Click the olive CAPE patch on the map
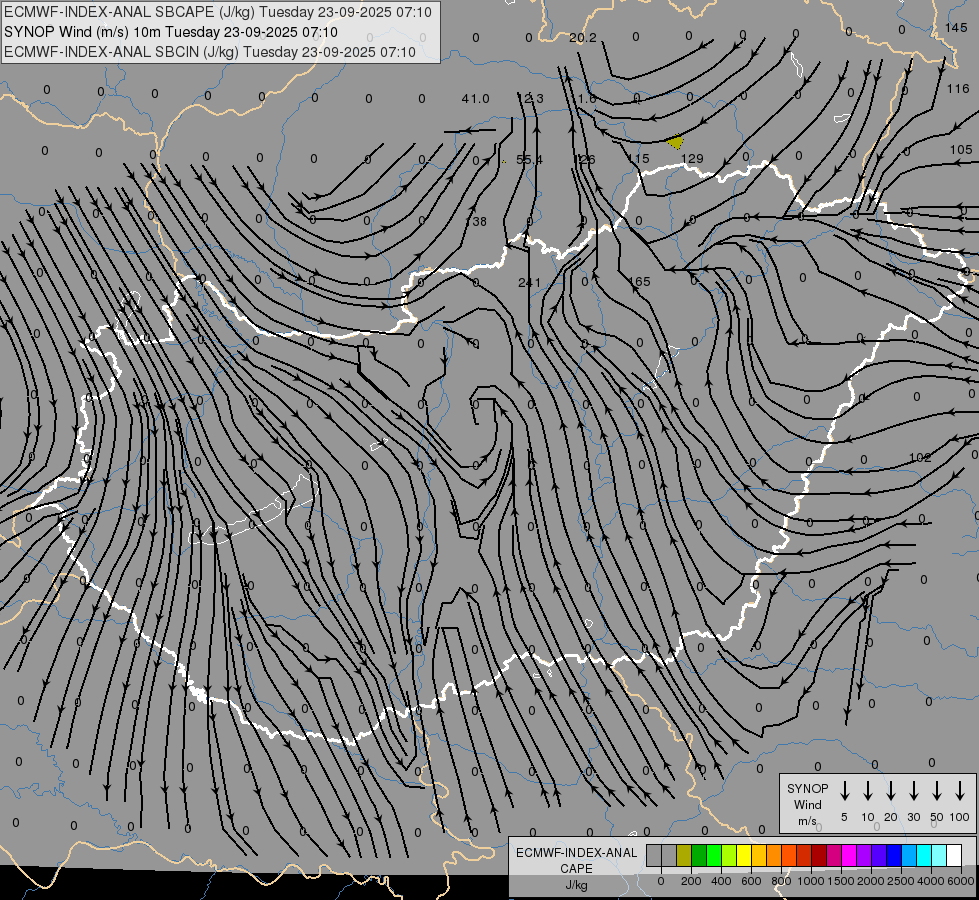 [675, 142]
